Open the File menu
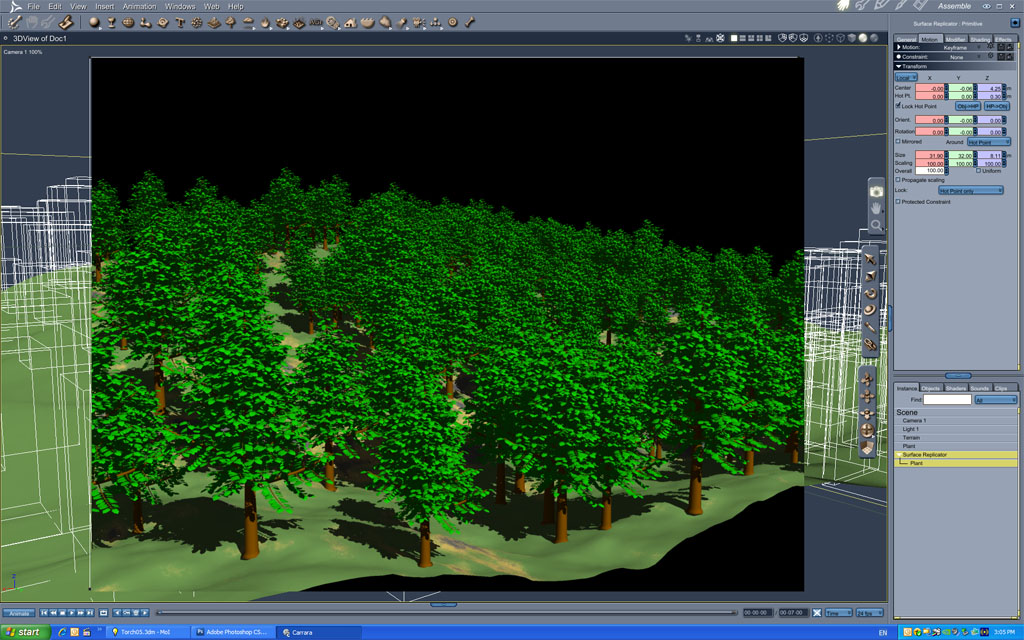This screenshot has height=640, width=1024. click(x=33, y=6)
